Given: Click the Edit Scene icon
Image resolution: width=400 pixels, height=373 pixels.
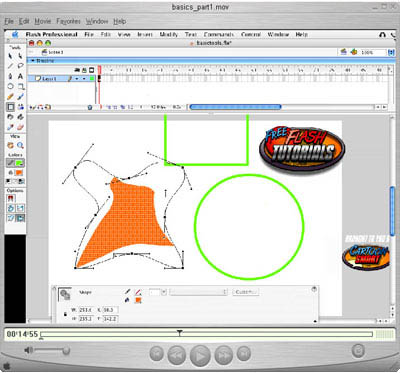Looking at the screenshot, I should point(343,52).
